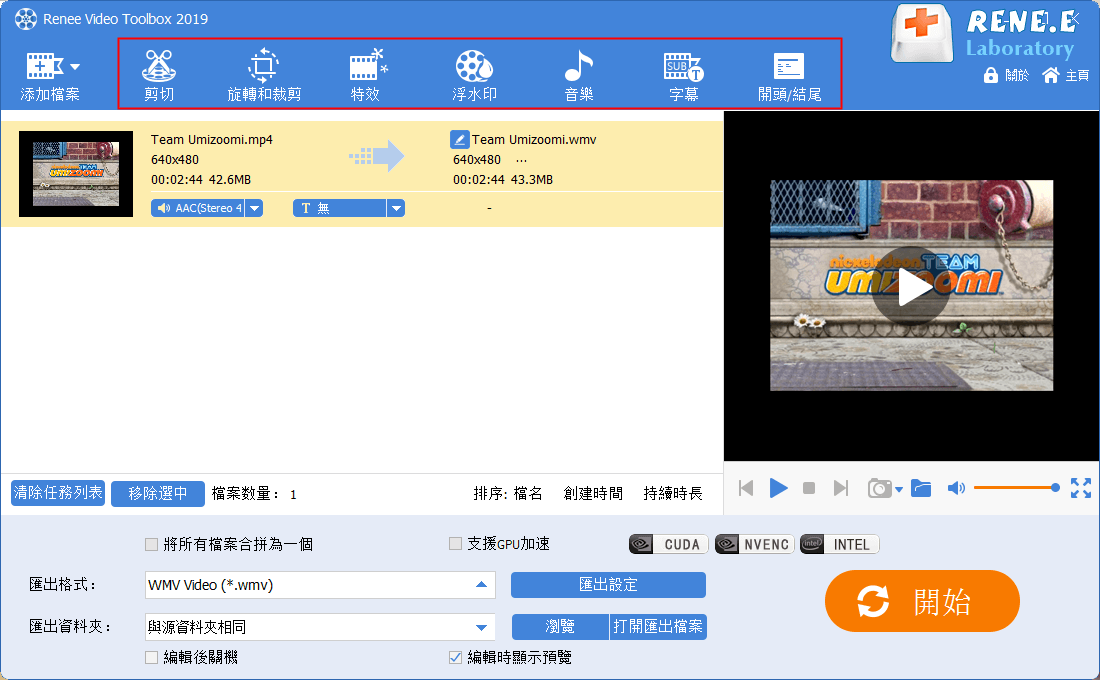Screen dimensions: 1100x680
Task: Click source filename Team Umizoomi.mp4
Action: [x=212, y=140]
